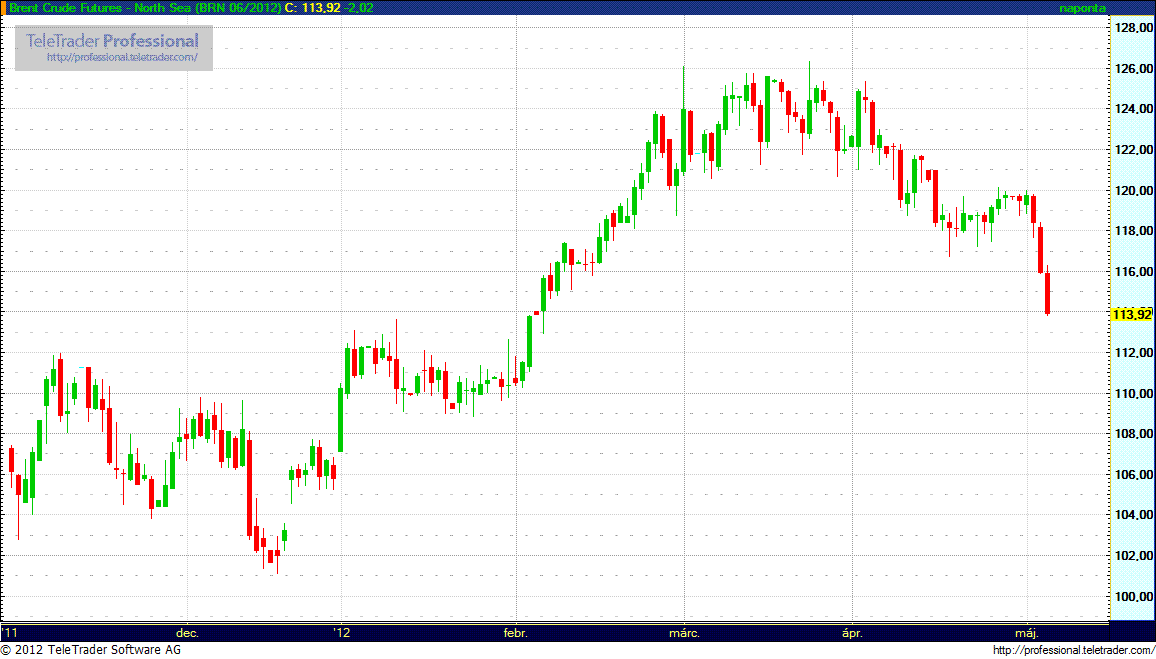
Task: Click the 110,00 price axis label
Action: pos(1134,394)
